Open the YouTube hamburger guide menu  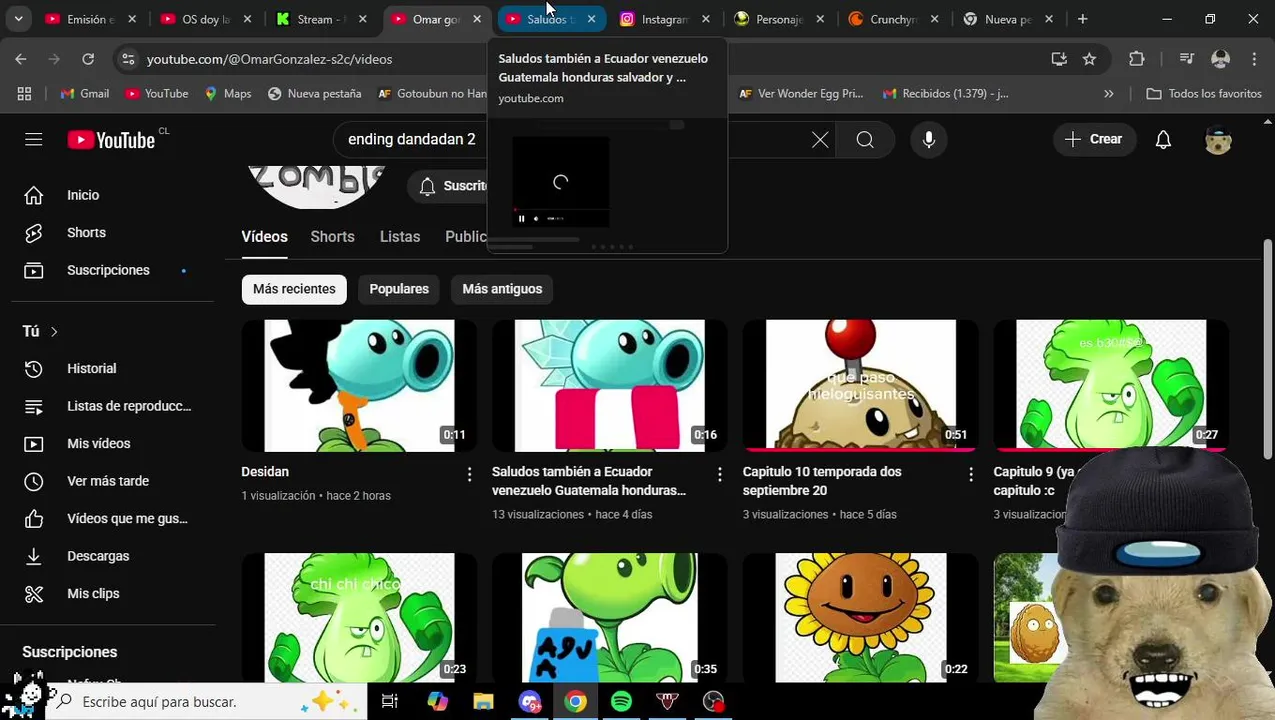34,139
